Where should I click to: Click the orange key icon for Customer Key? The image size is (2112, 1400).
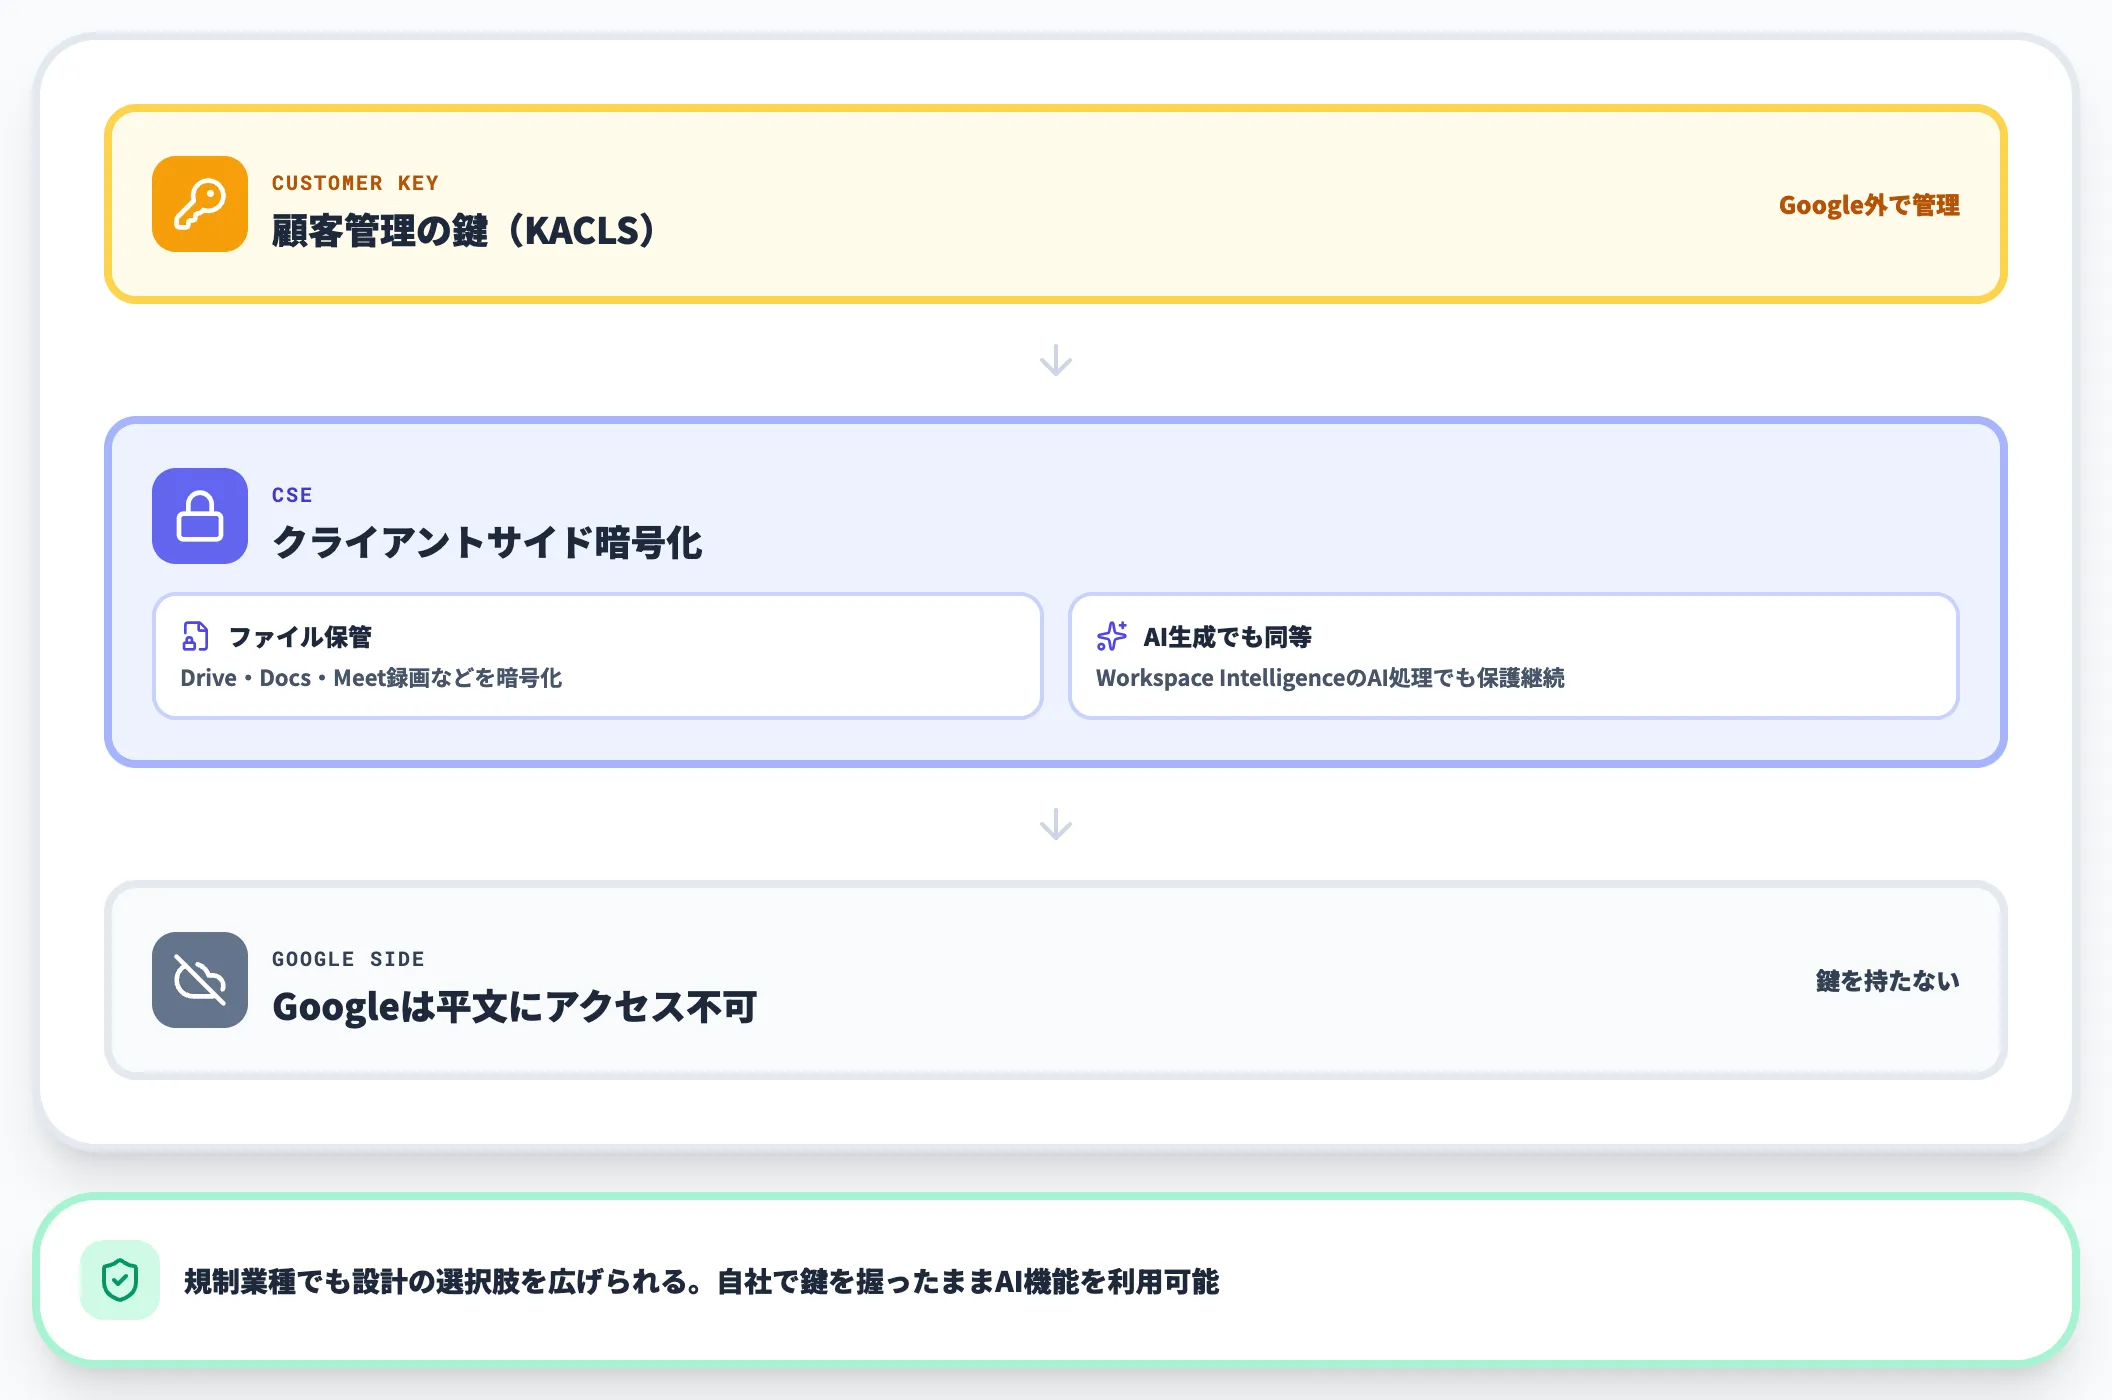(x=199, y=205)
